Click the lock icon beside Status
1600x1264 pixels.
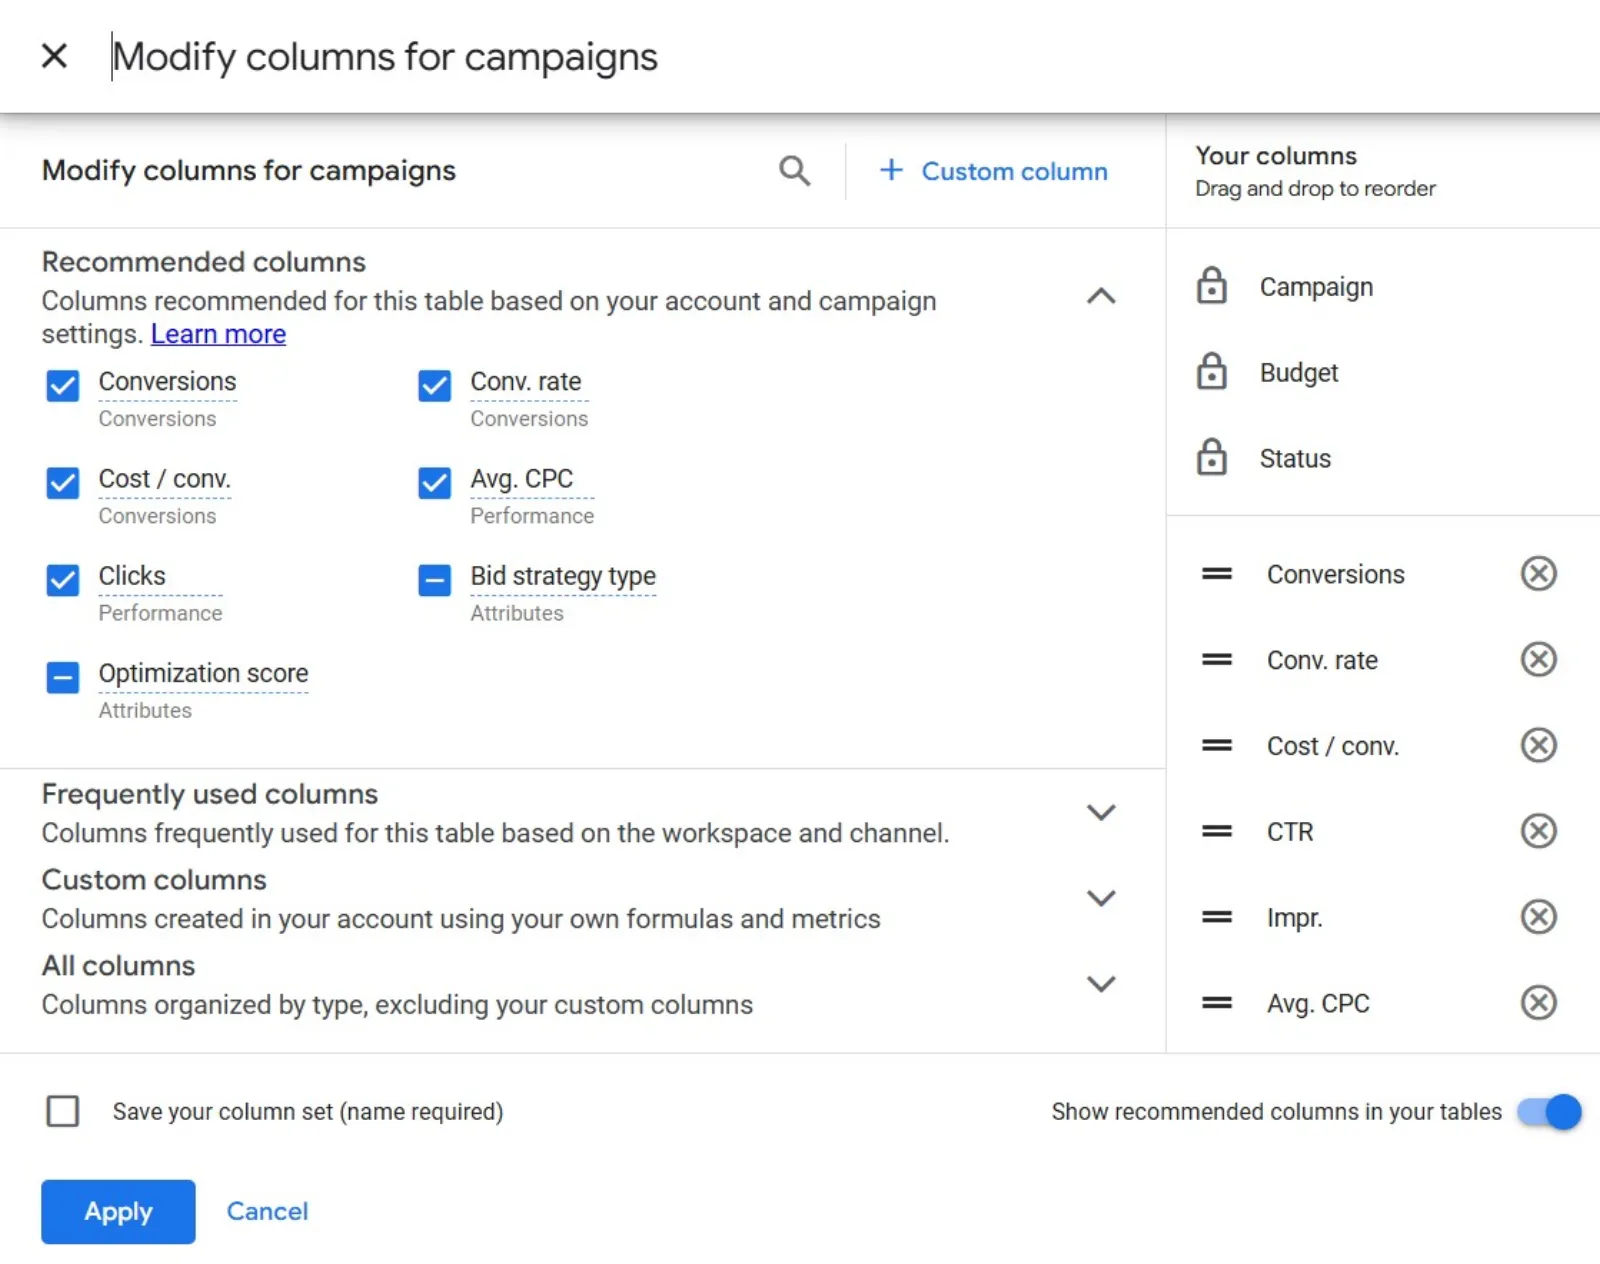[1212, 458]
